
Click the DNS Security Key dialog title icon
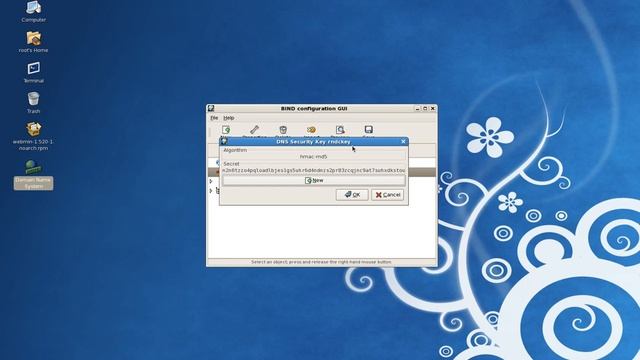(224, 141)
